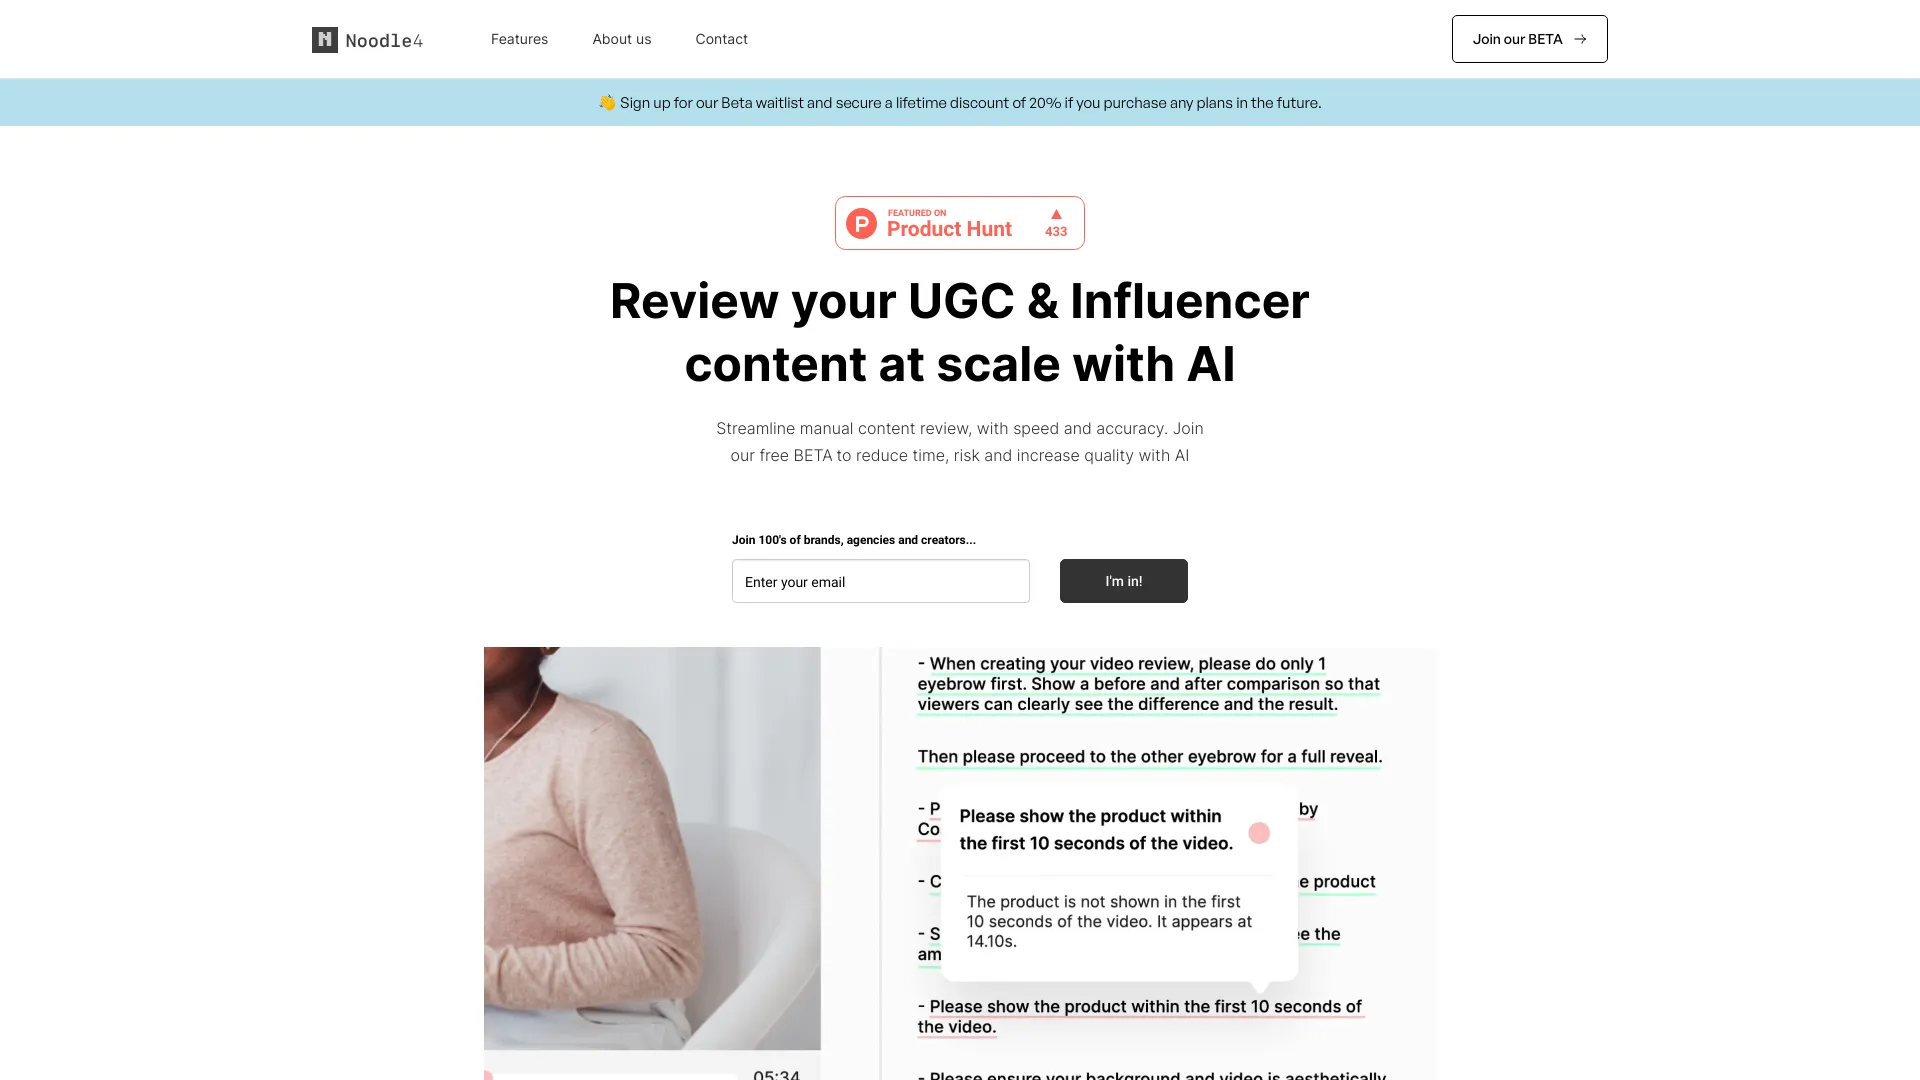Image resolution: width=1920 pixels, height=1080 pixels.
Task: Open the About us page
Action: click(x=621, y=38)
